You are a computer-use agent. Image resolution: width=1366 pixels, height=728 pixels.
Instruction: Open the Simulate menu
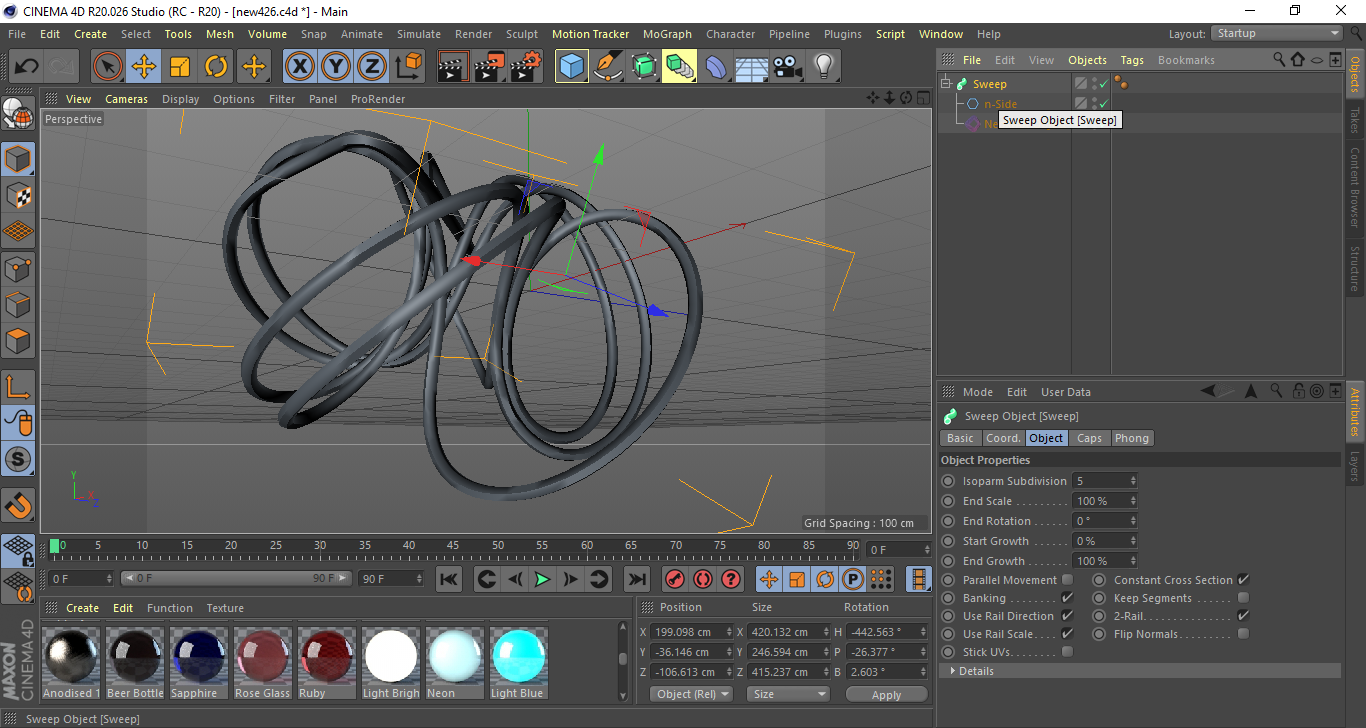pos(418,34)
